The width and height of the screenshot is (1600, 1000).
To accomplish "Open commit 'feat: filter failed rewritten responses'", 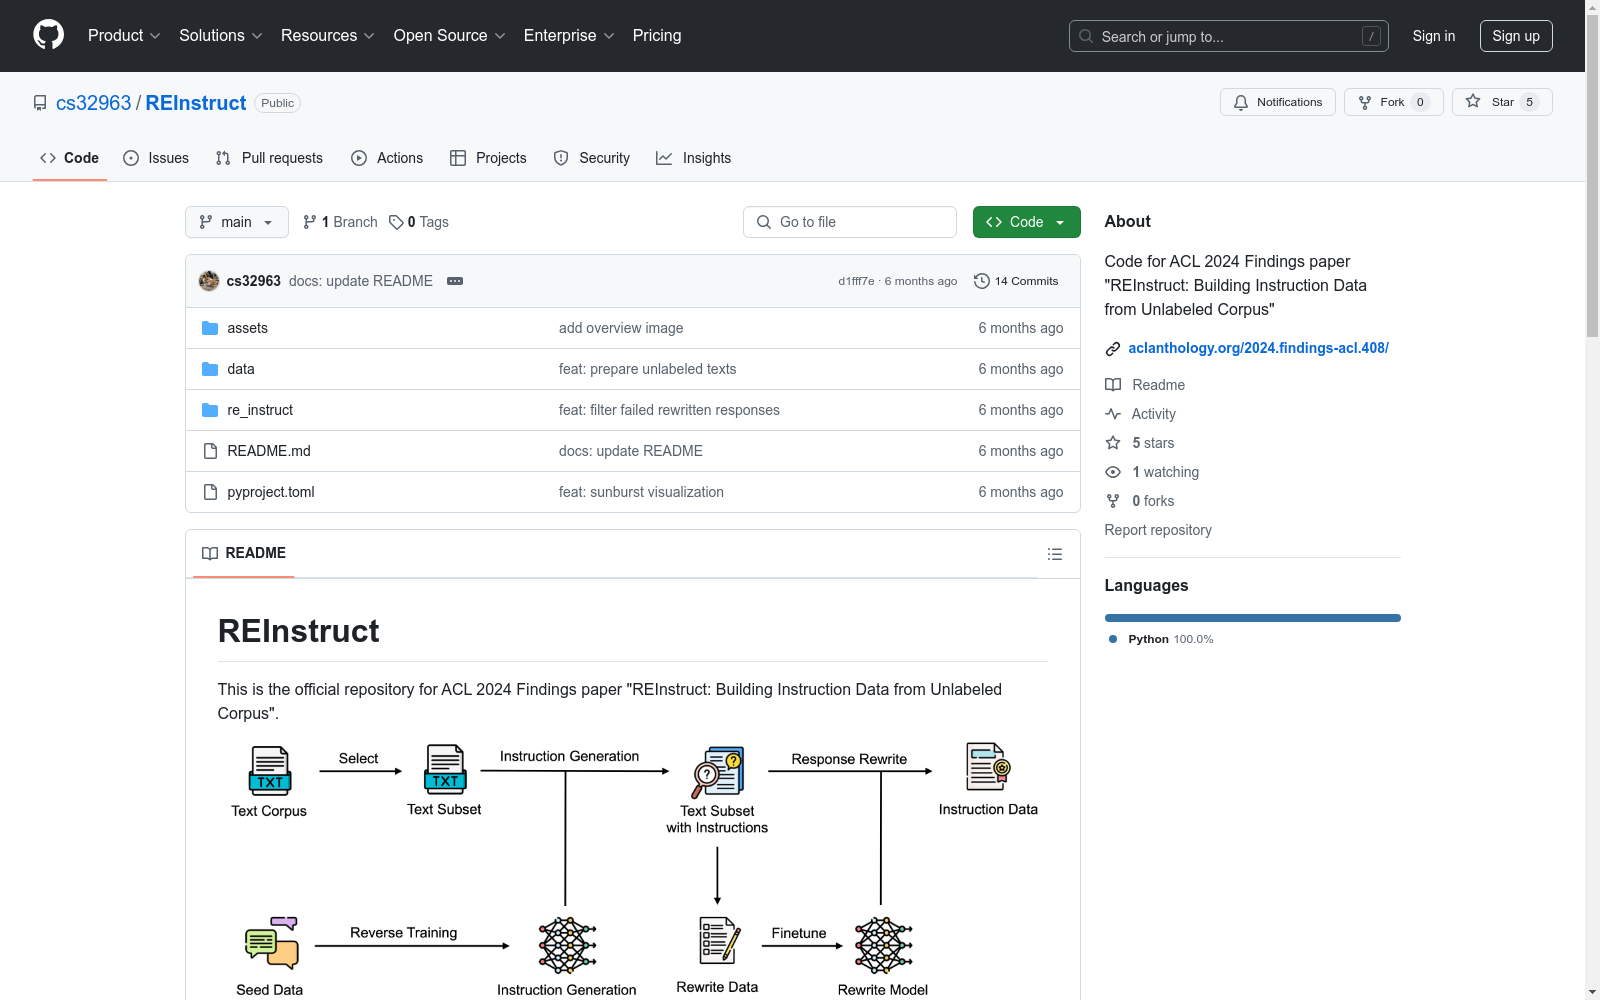I will [x=669, y=410].
